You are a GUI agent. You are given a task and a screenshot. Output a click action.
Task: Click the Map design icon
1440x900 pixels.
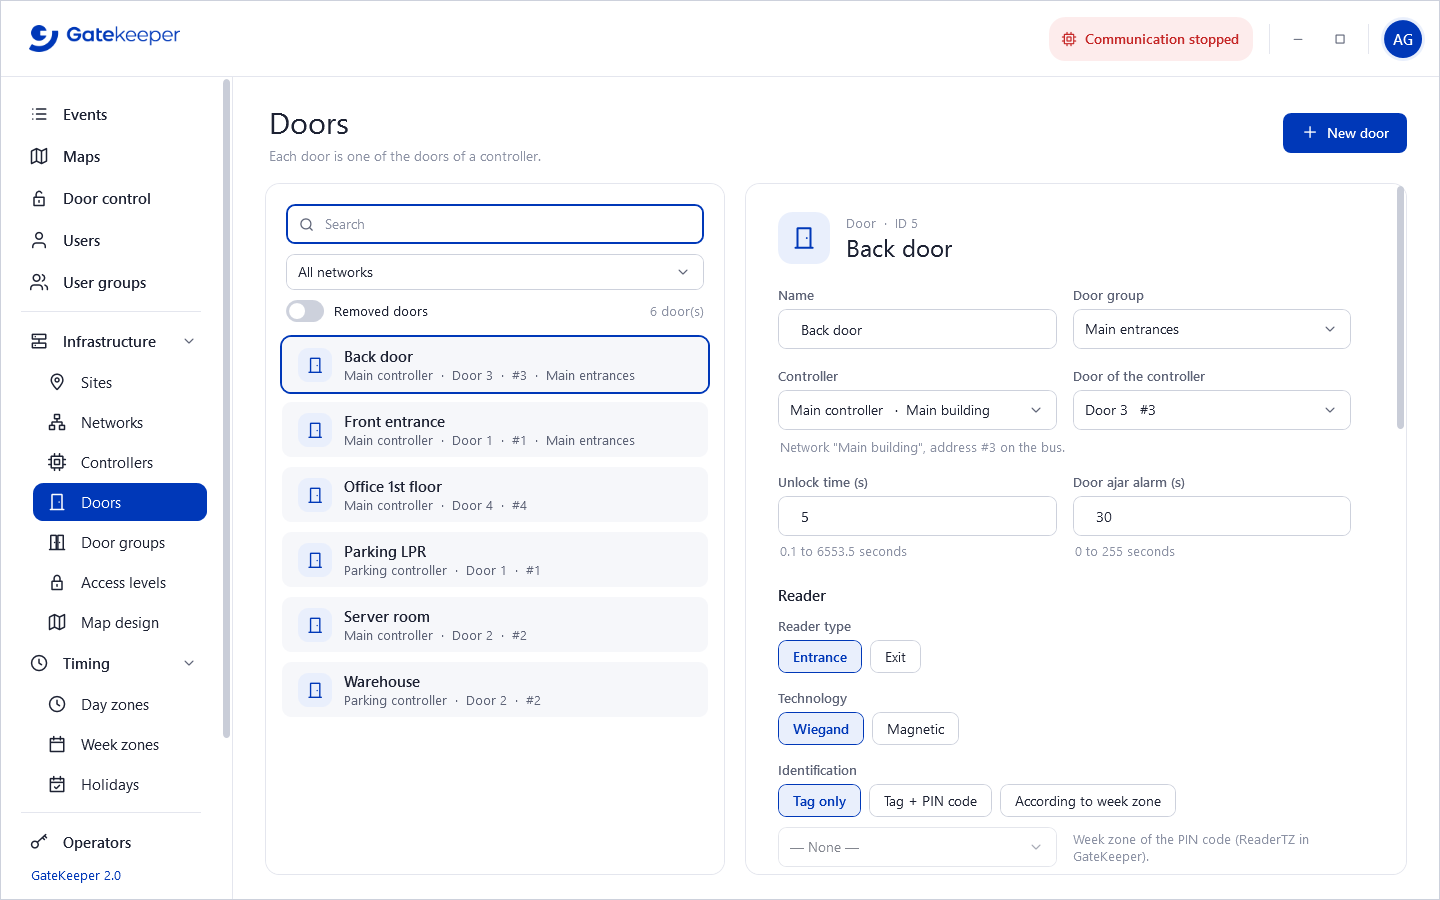click(57, 622)
